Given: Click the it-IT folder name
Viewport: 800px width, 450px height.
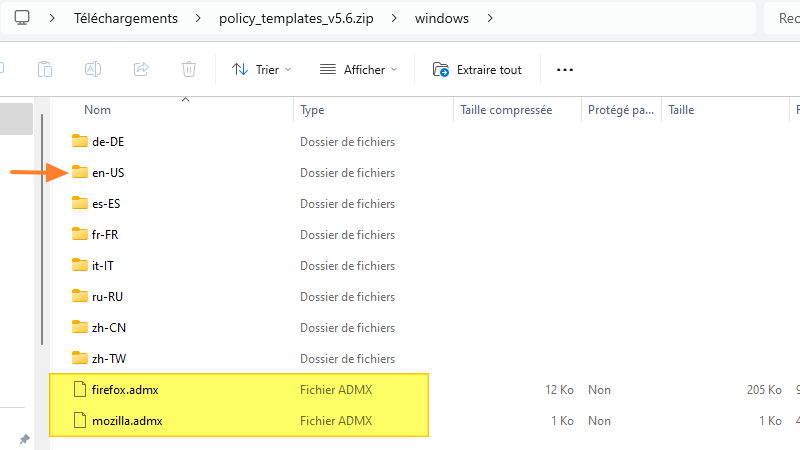Looking at the screenshot, I should [103, 266].
